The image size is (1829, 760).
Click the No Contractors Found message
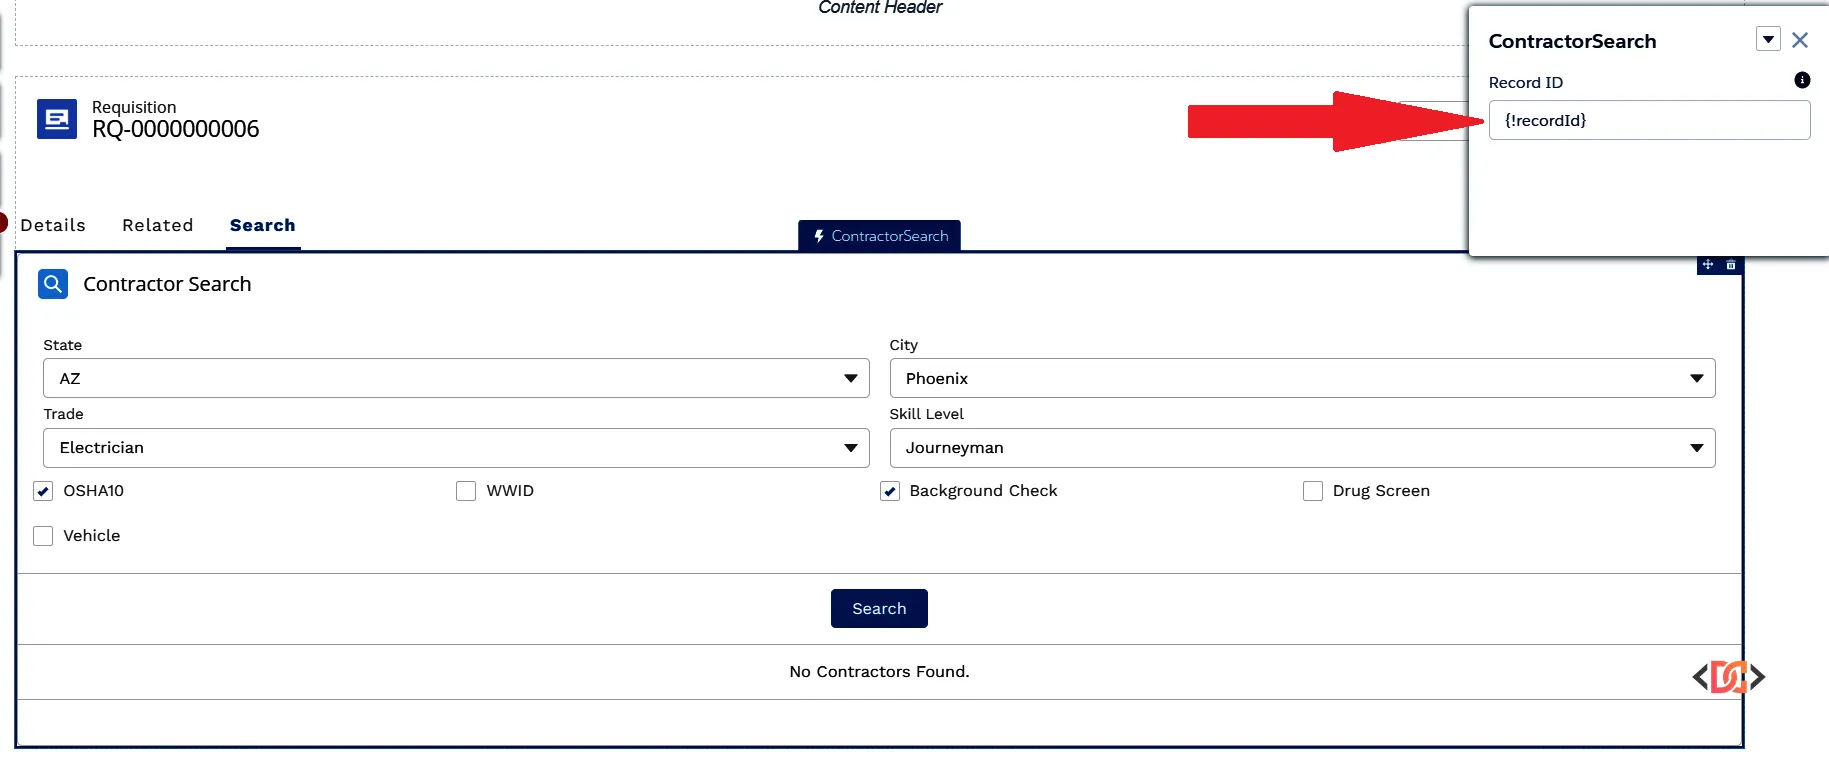(879, 671)
